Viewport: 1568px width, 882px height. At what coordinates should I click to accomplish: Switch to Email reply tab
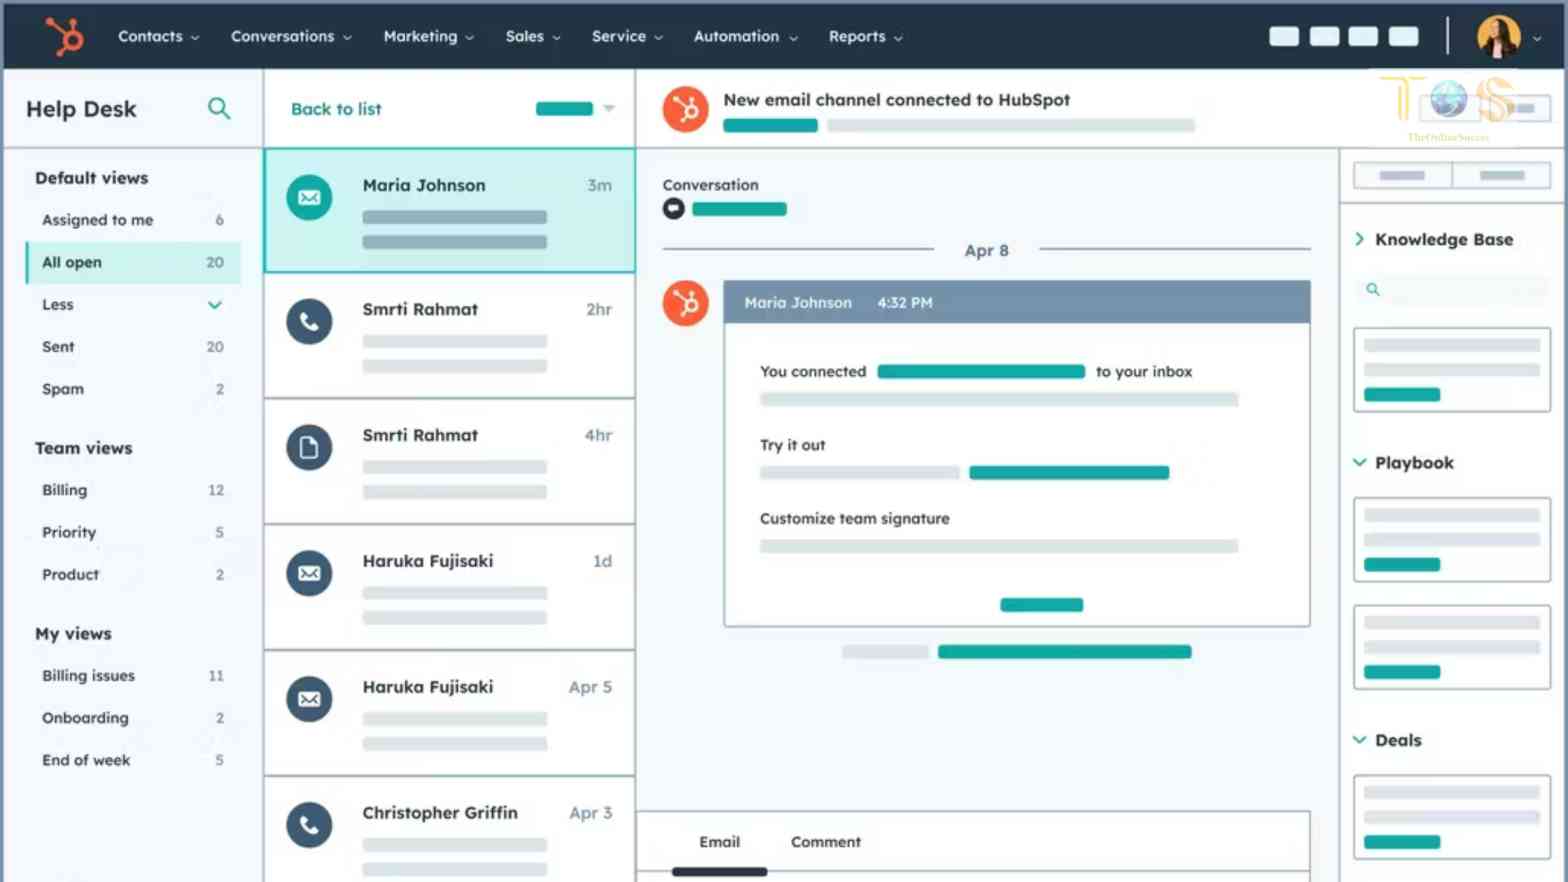pos(719,842)
